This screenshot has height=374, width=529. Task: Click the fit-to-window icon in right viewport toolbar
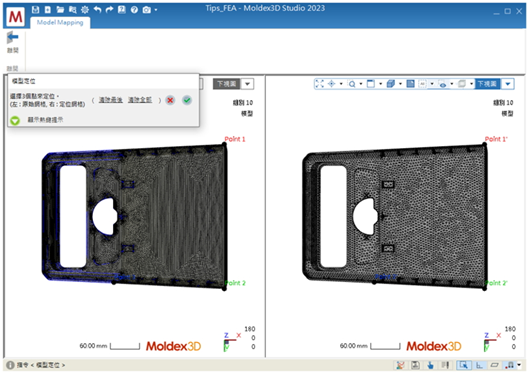[x=319, y=84]
